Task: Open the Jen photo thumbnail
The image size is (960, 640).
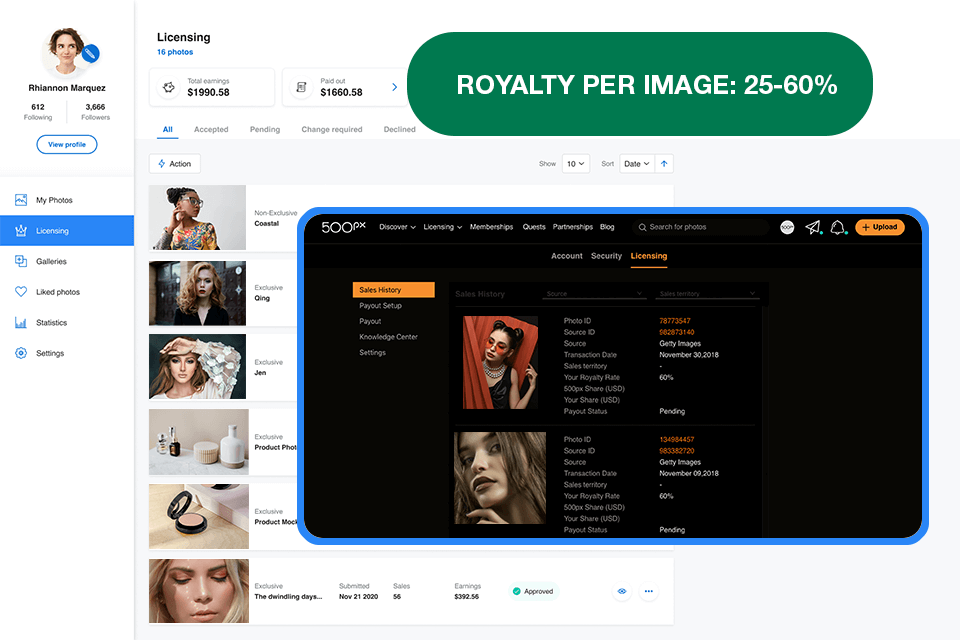Action: pyautogui.click(x=198, y=366)
